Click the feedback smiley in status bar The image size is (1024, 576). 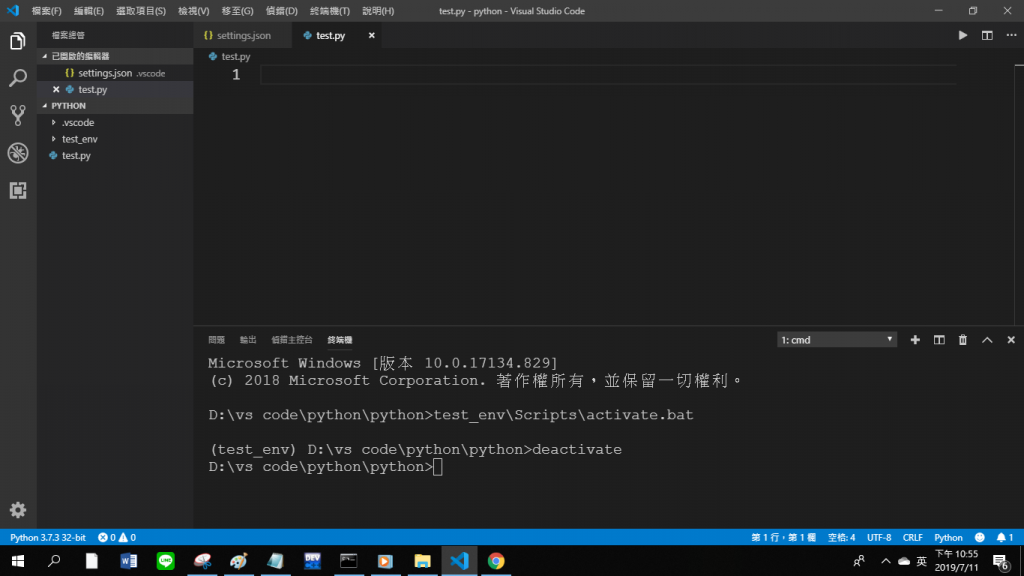click(980, 537)
